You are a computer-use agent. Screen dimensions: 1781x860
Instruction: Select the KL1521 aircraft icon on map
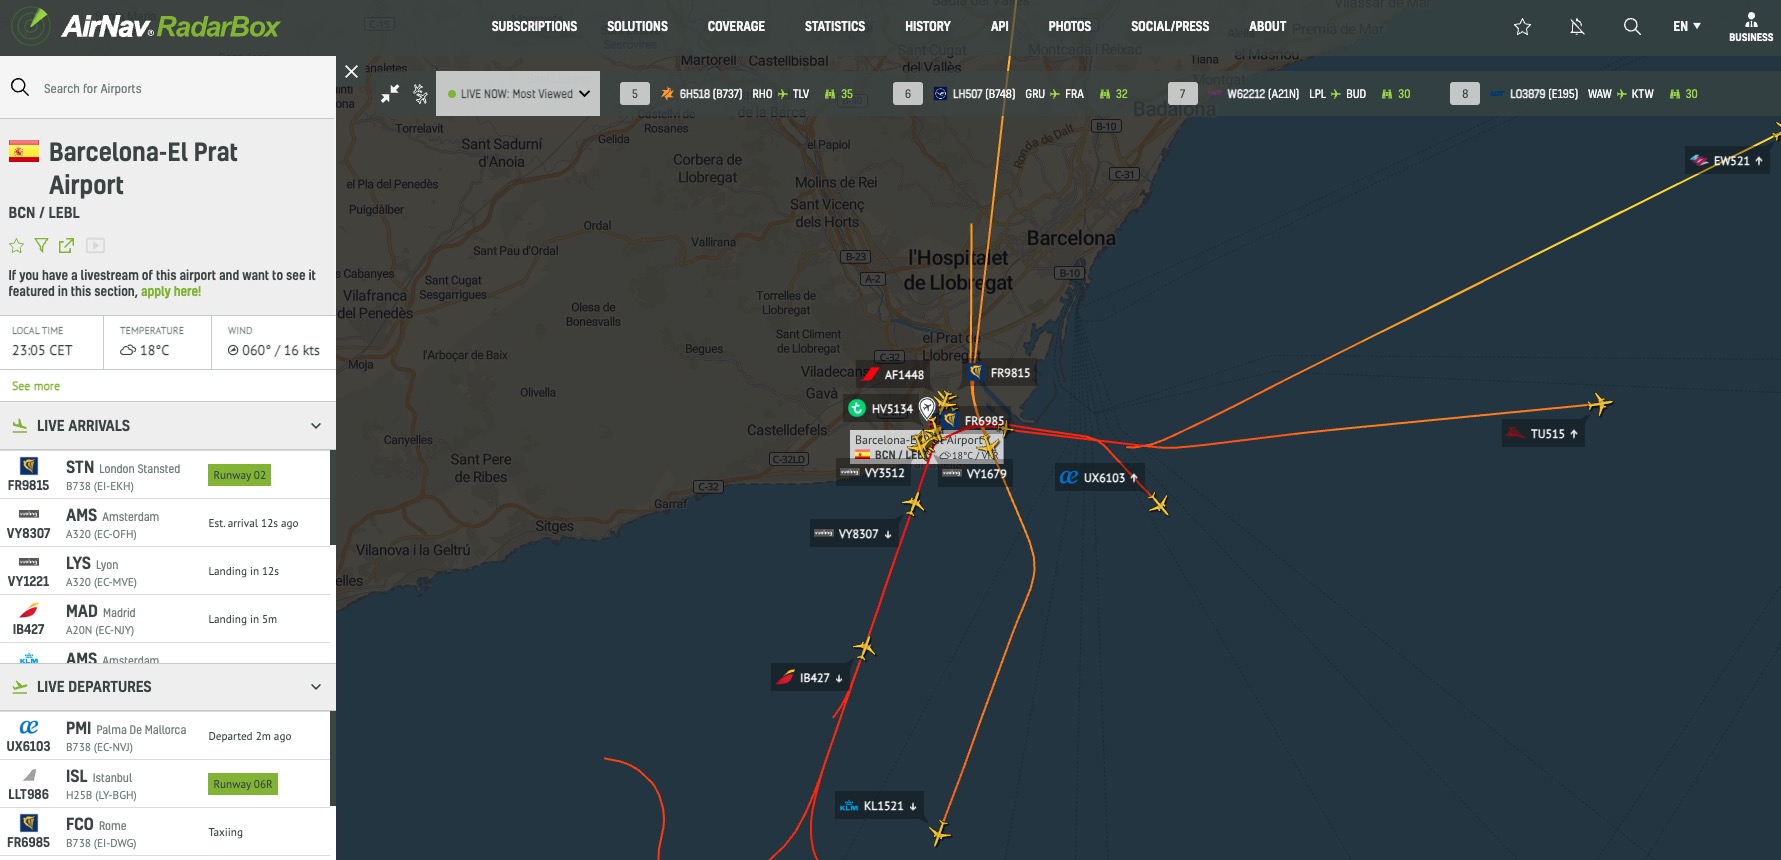(939, 832)
